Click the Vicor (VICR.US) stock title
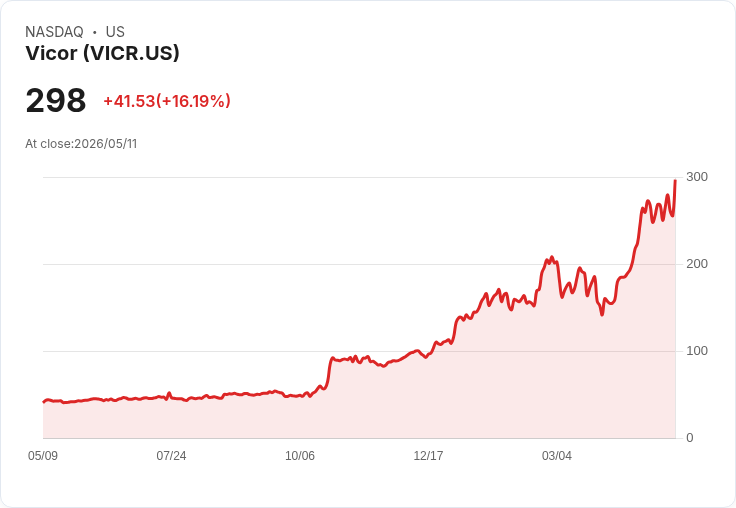This screenshot has width=736, height=508. tap(102, 54)
